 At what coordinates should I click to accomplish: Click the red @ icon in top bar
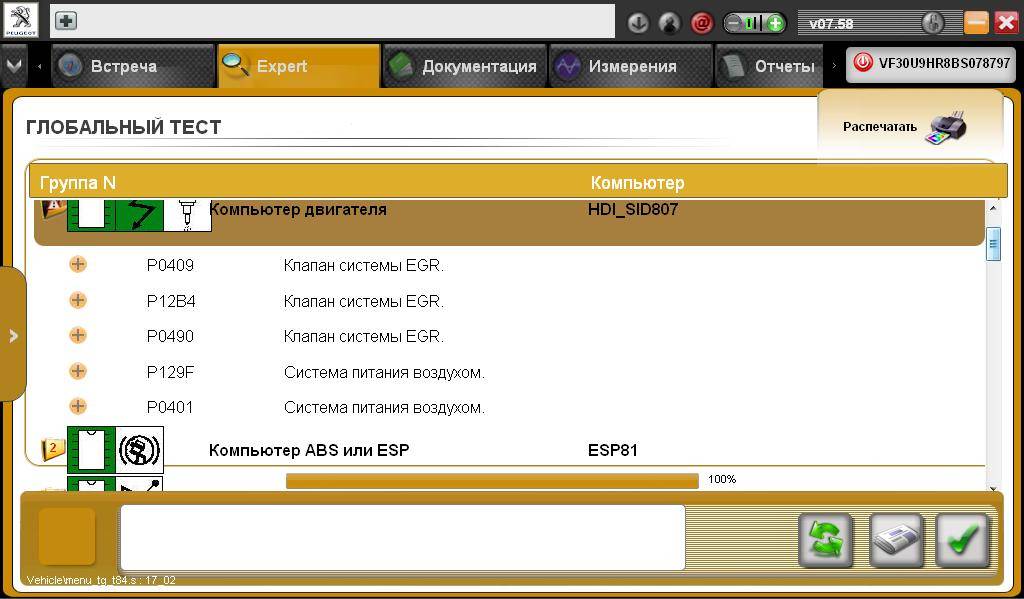coord(701,23)
